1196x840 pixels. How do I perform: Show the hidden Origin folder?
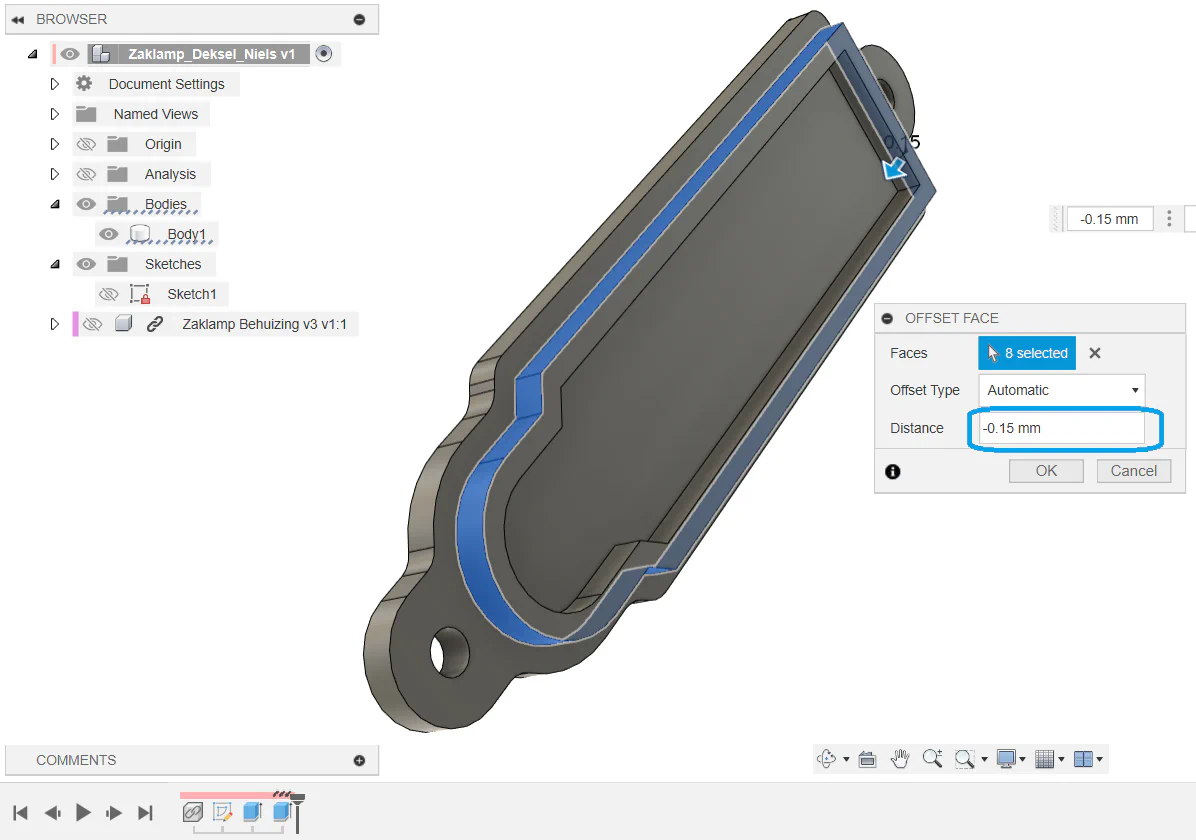click(86, 143)
